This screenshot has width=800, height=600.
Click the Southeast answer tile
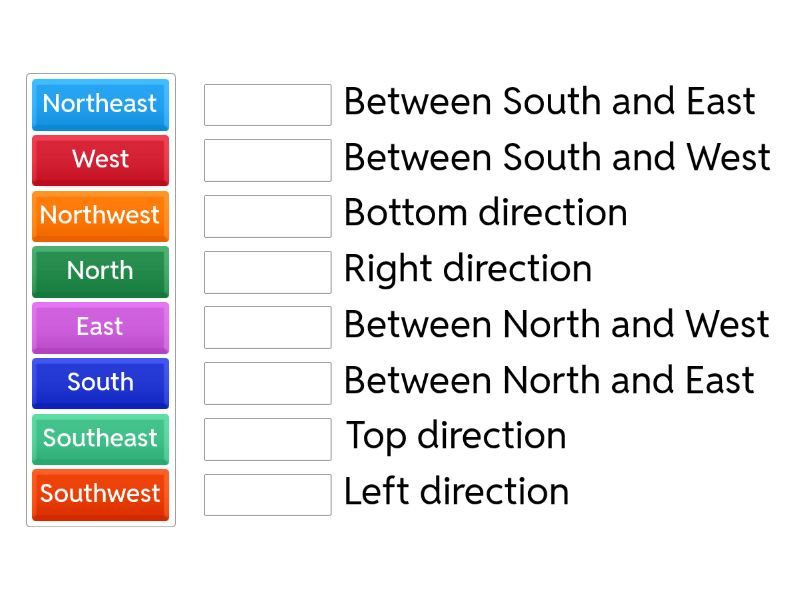pyautogui.click(x=100, y=439)
